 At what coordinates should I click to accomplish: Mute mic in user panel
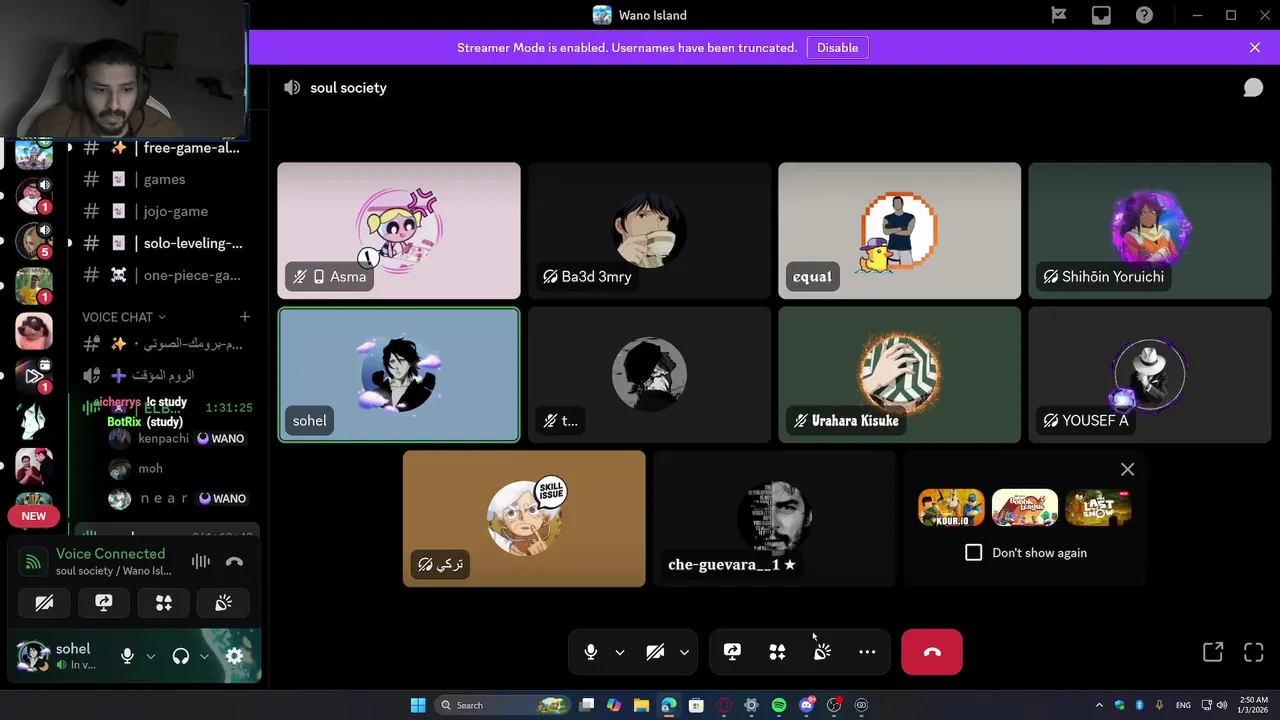pyautogui.click(x=127, y=656)
